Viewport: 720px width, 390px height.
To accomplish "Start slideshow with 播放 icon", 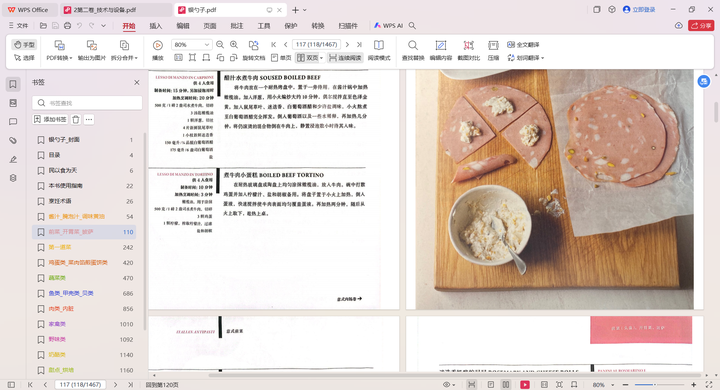I will (158, 45).
